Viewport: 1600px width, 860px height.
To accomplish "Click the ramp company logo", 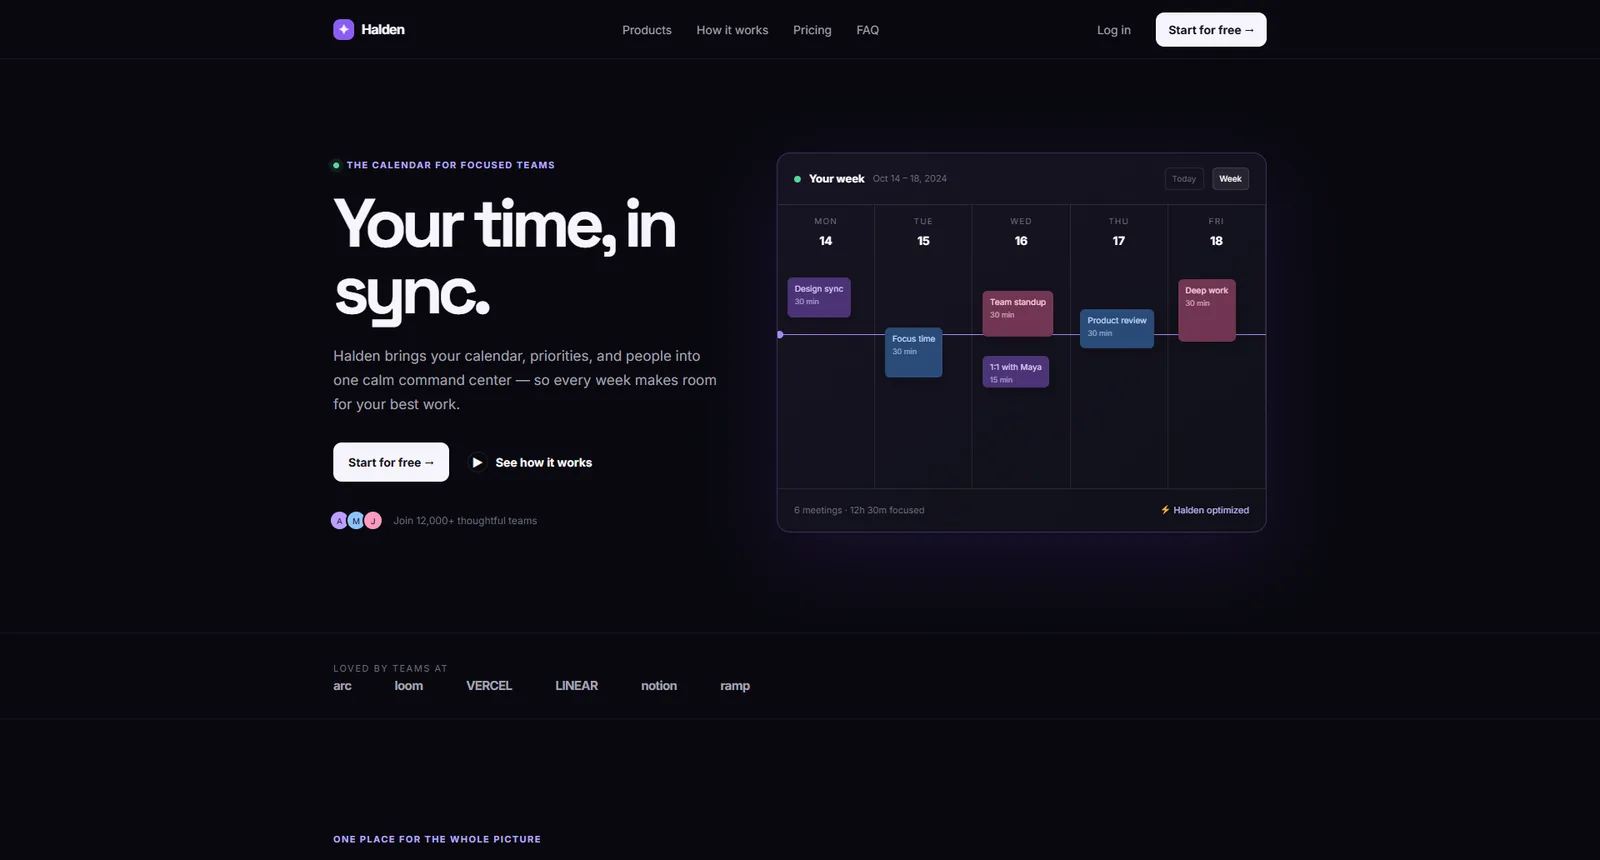I will tap(735, 686).
